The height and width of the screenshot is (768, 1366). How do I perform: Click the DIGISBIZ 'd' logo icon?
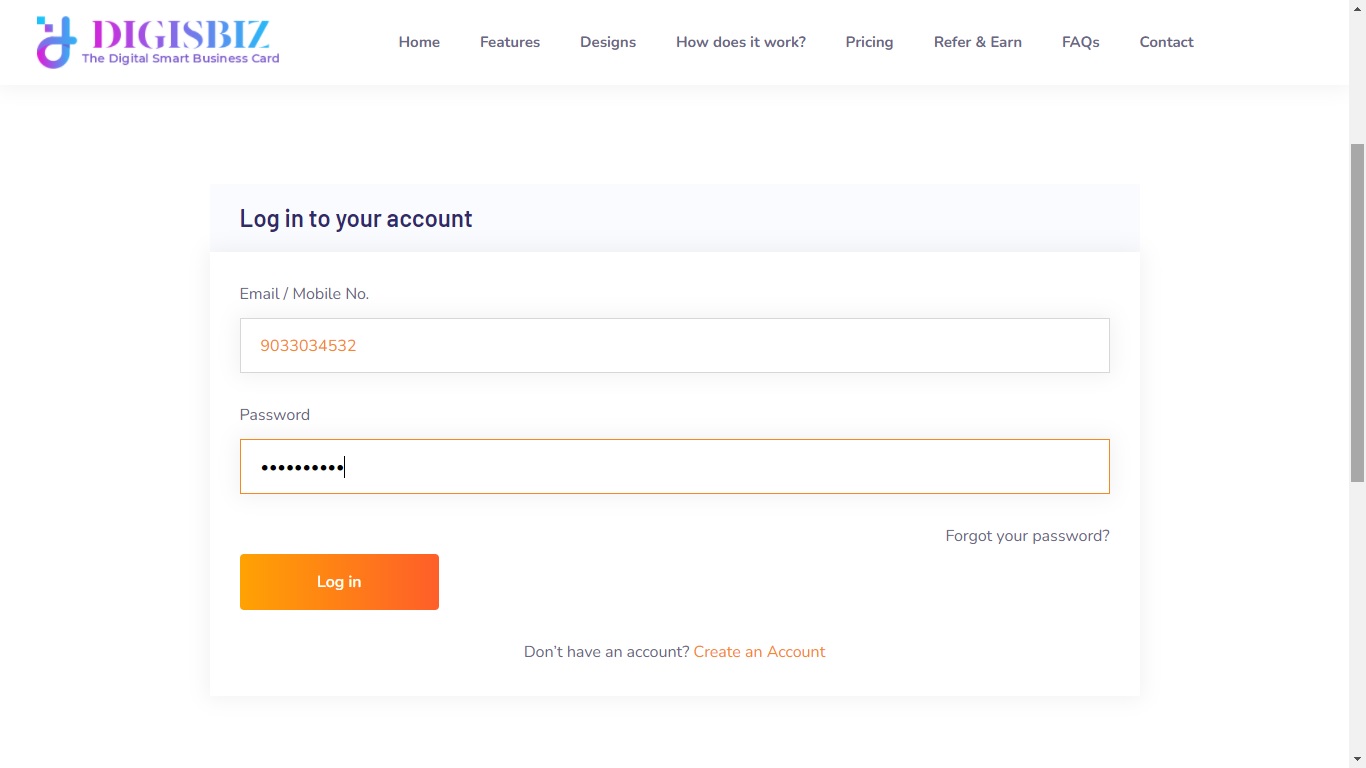(x=56, y=42)
